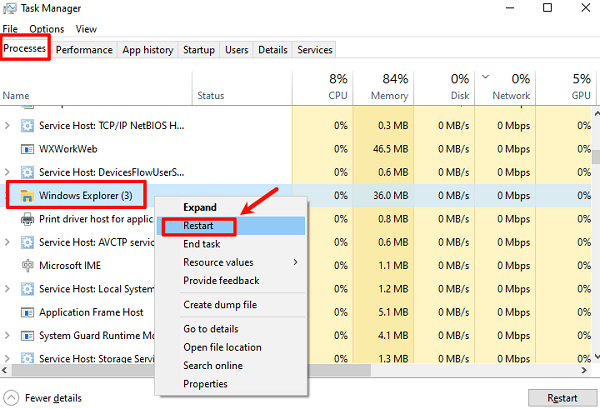
Task: Click the Microsoft IME icon
Action: [27, 266]
